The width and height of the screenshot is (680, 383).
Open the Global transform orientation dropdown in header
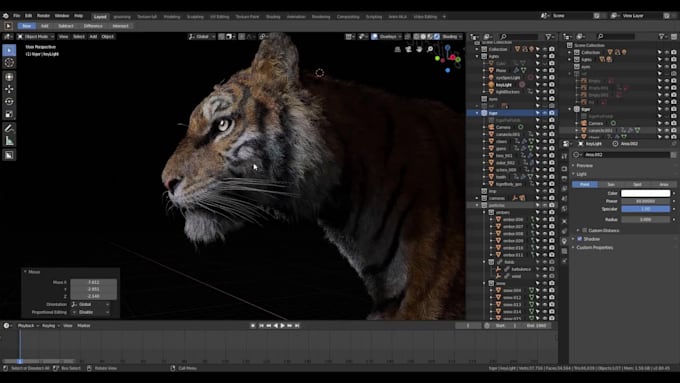click(x=202, y=37)
